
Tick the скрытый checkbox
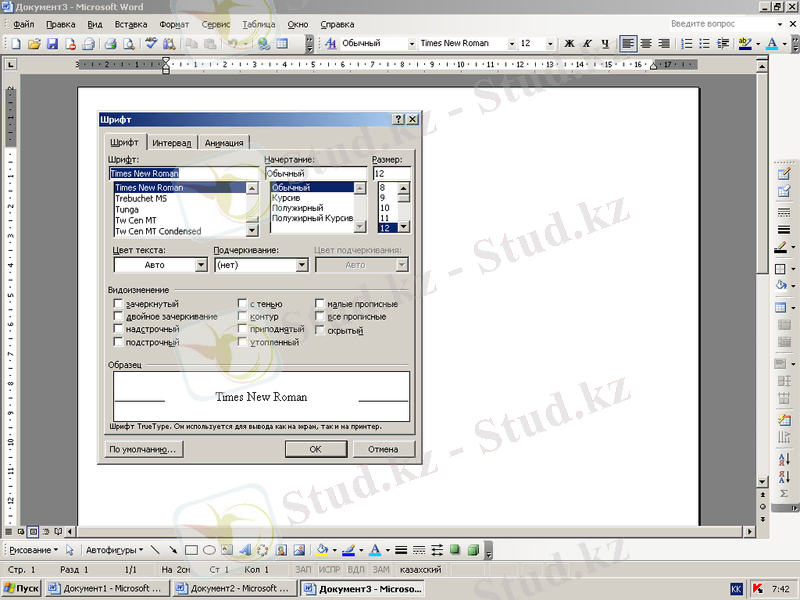pyautogui.click(x=321, y=330)
